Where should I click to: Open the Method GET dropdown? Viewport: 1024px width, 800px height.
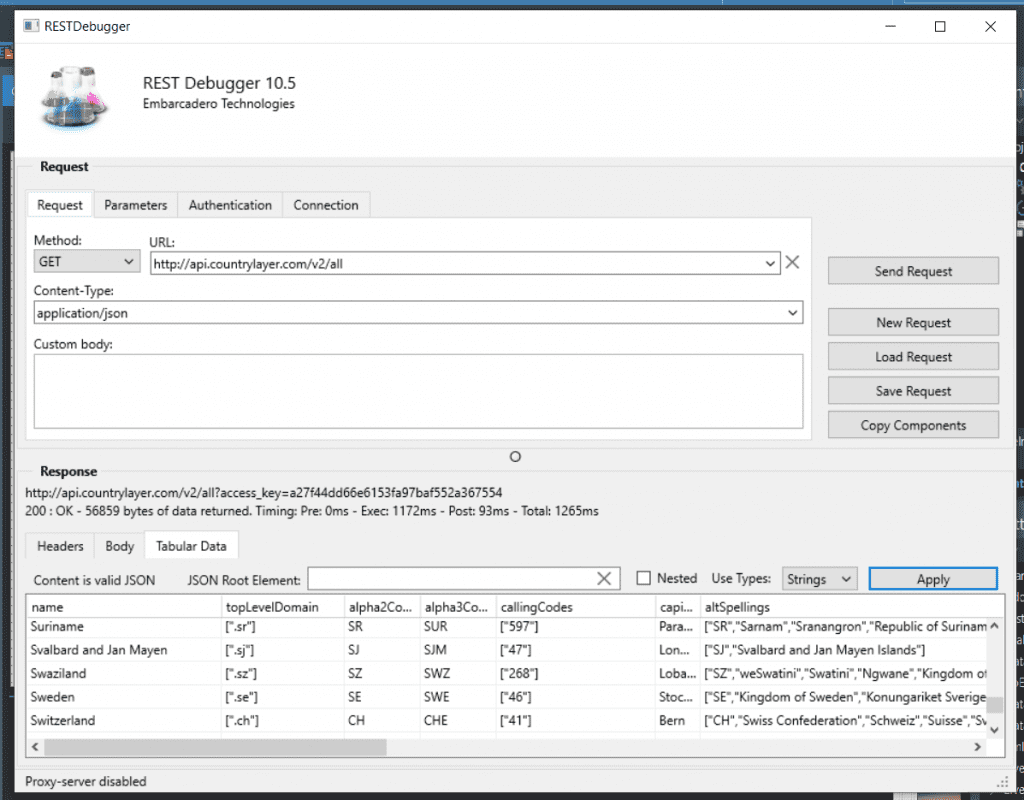(87, 262)
